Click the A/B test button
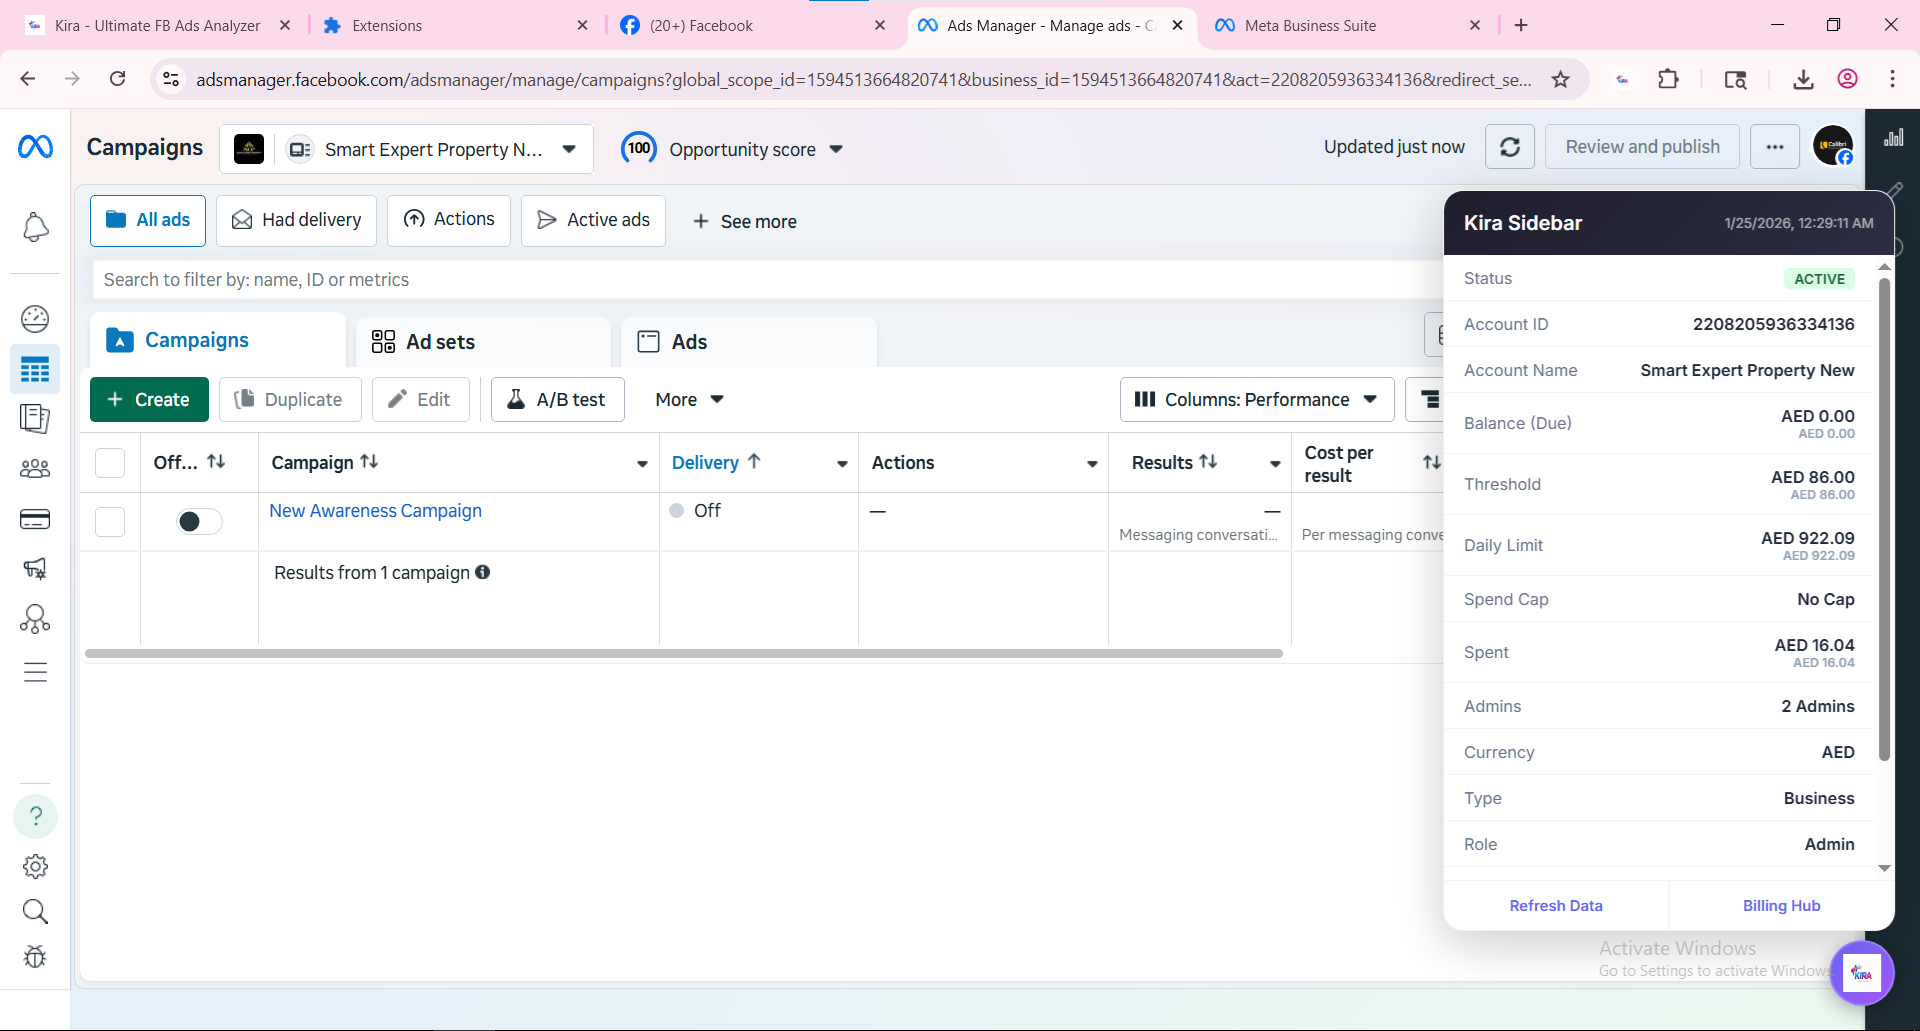The image size is (1920, 1031). [557, 399]
